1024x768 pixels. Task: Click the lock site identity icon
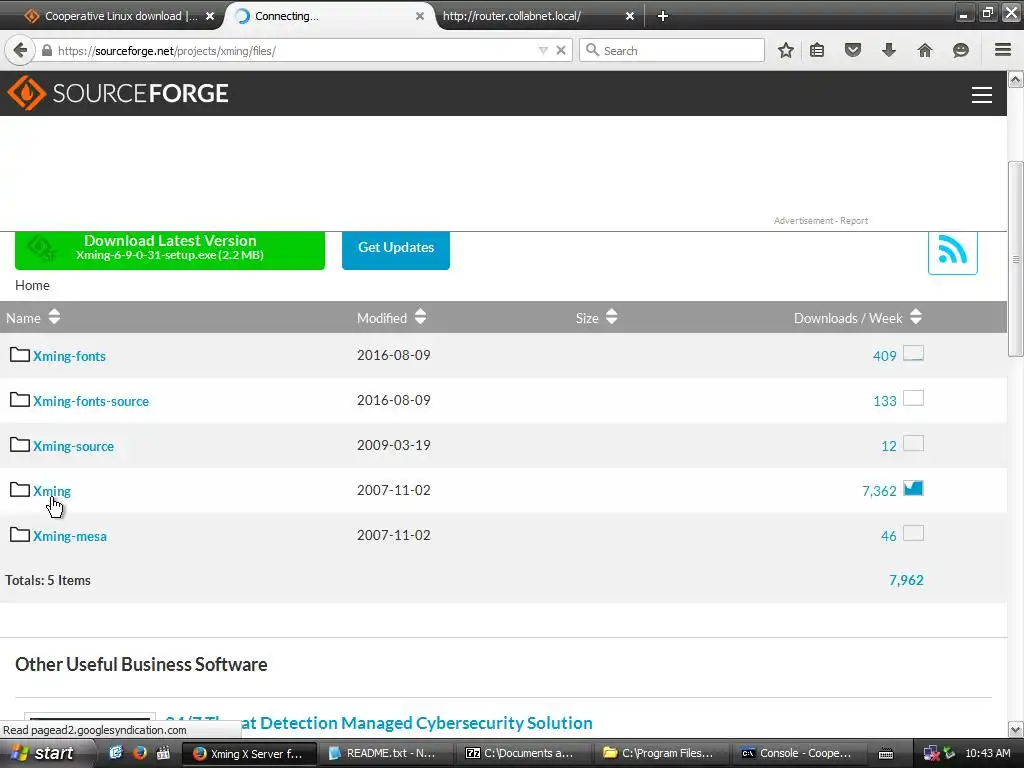coord(47,50)
